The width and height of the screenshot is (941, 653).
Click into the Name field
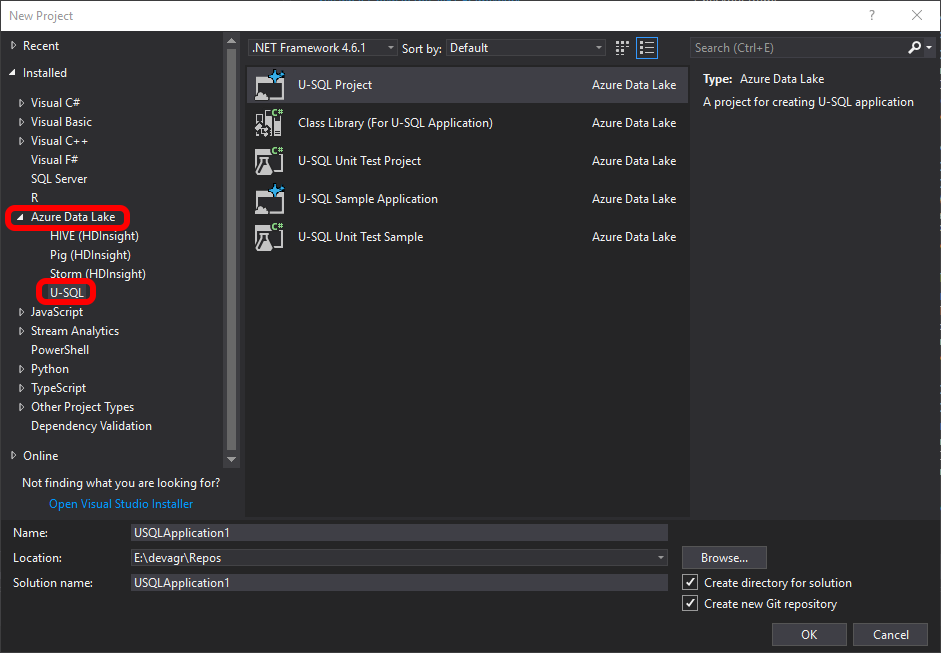coord(399,532)
